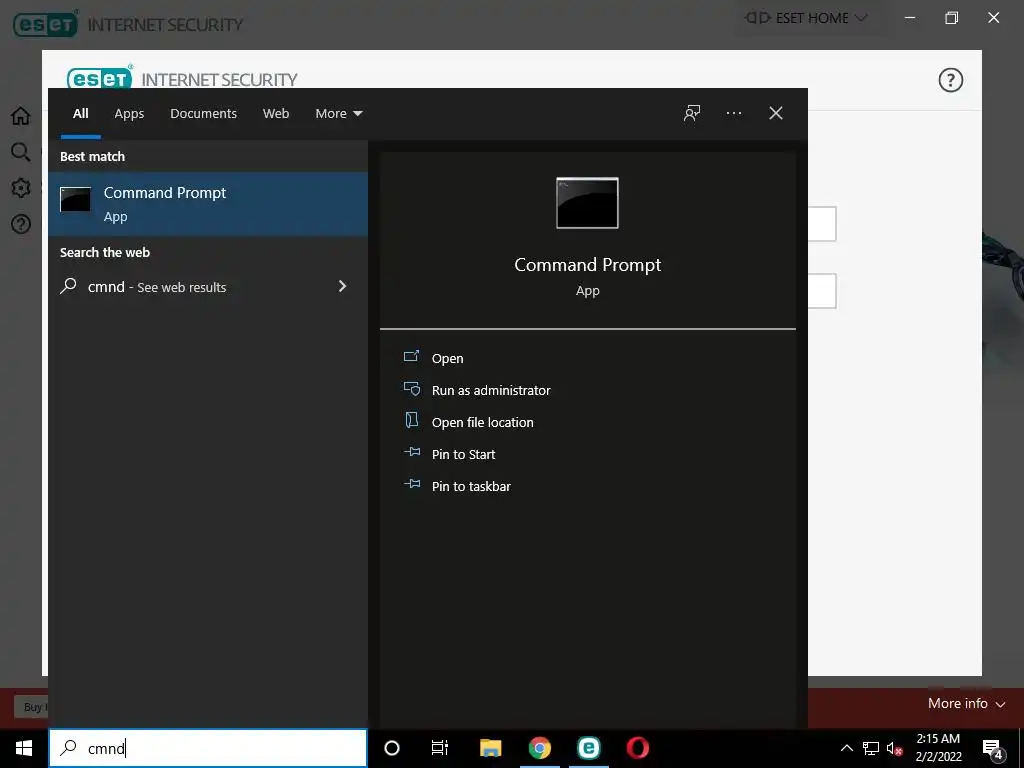The image size is (1024, 768).
Task: Switch to Documents search tab
Action: coord(203,114)
